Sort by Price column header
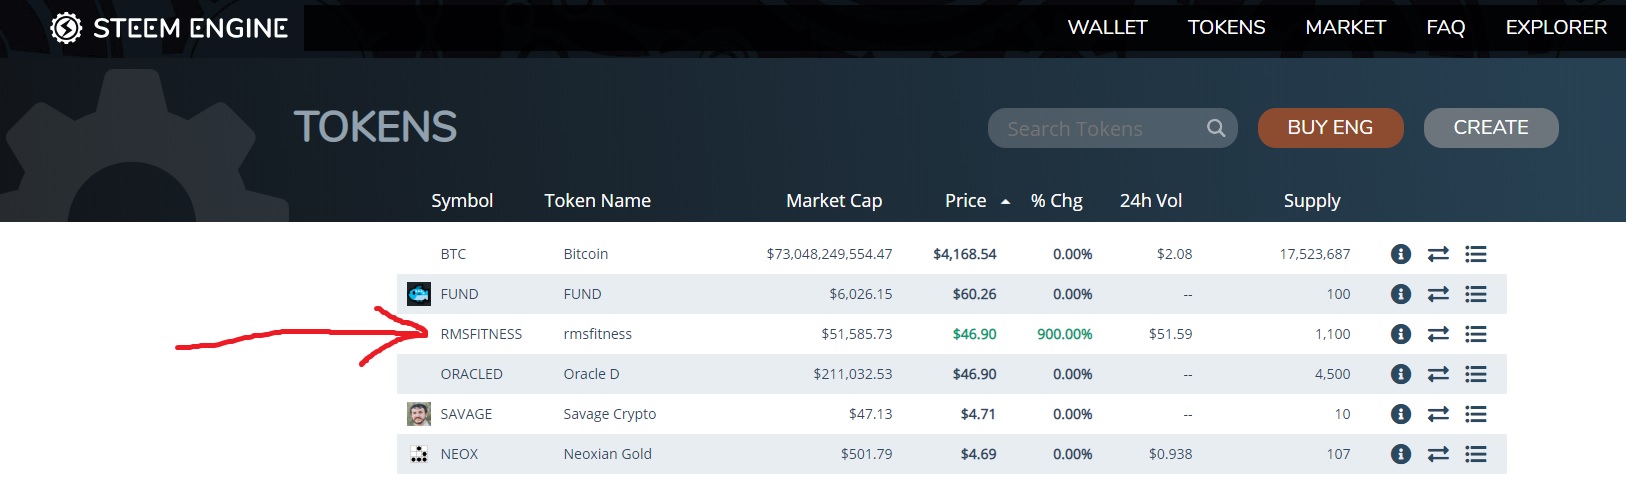This screenshot has height=482, width=1626. tap(966, 201)
